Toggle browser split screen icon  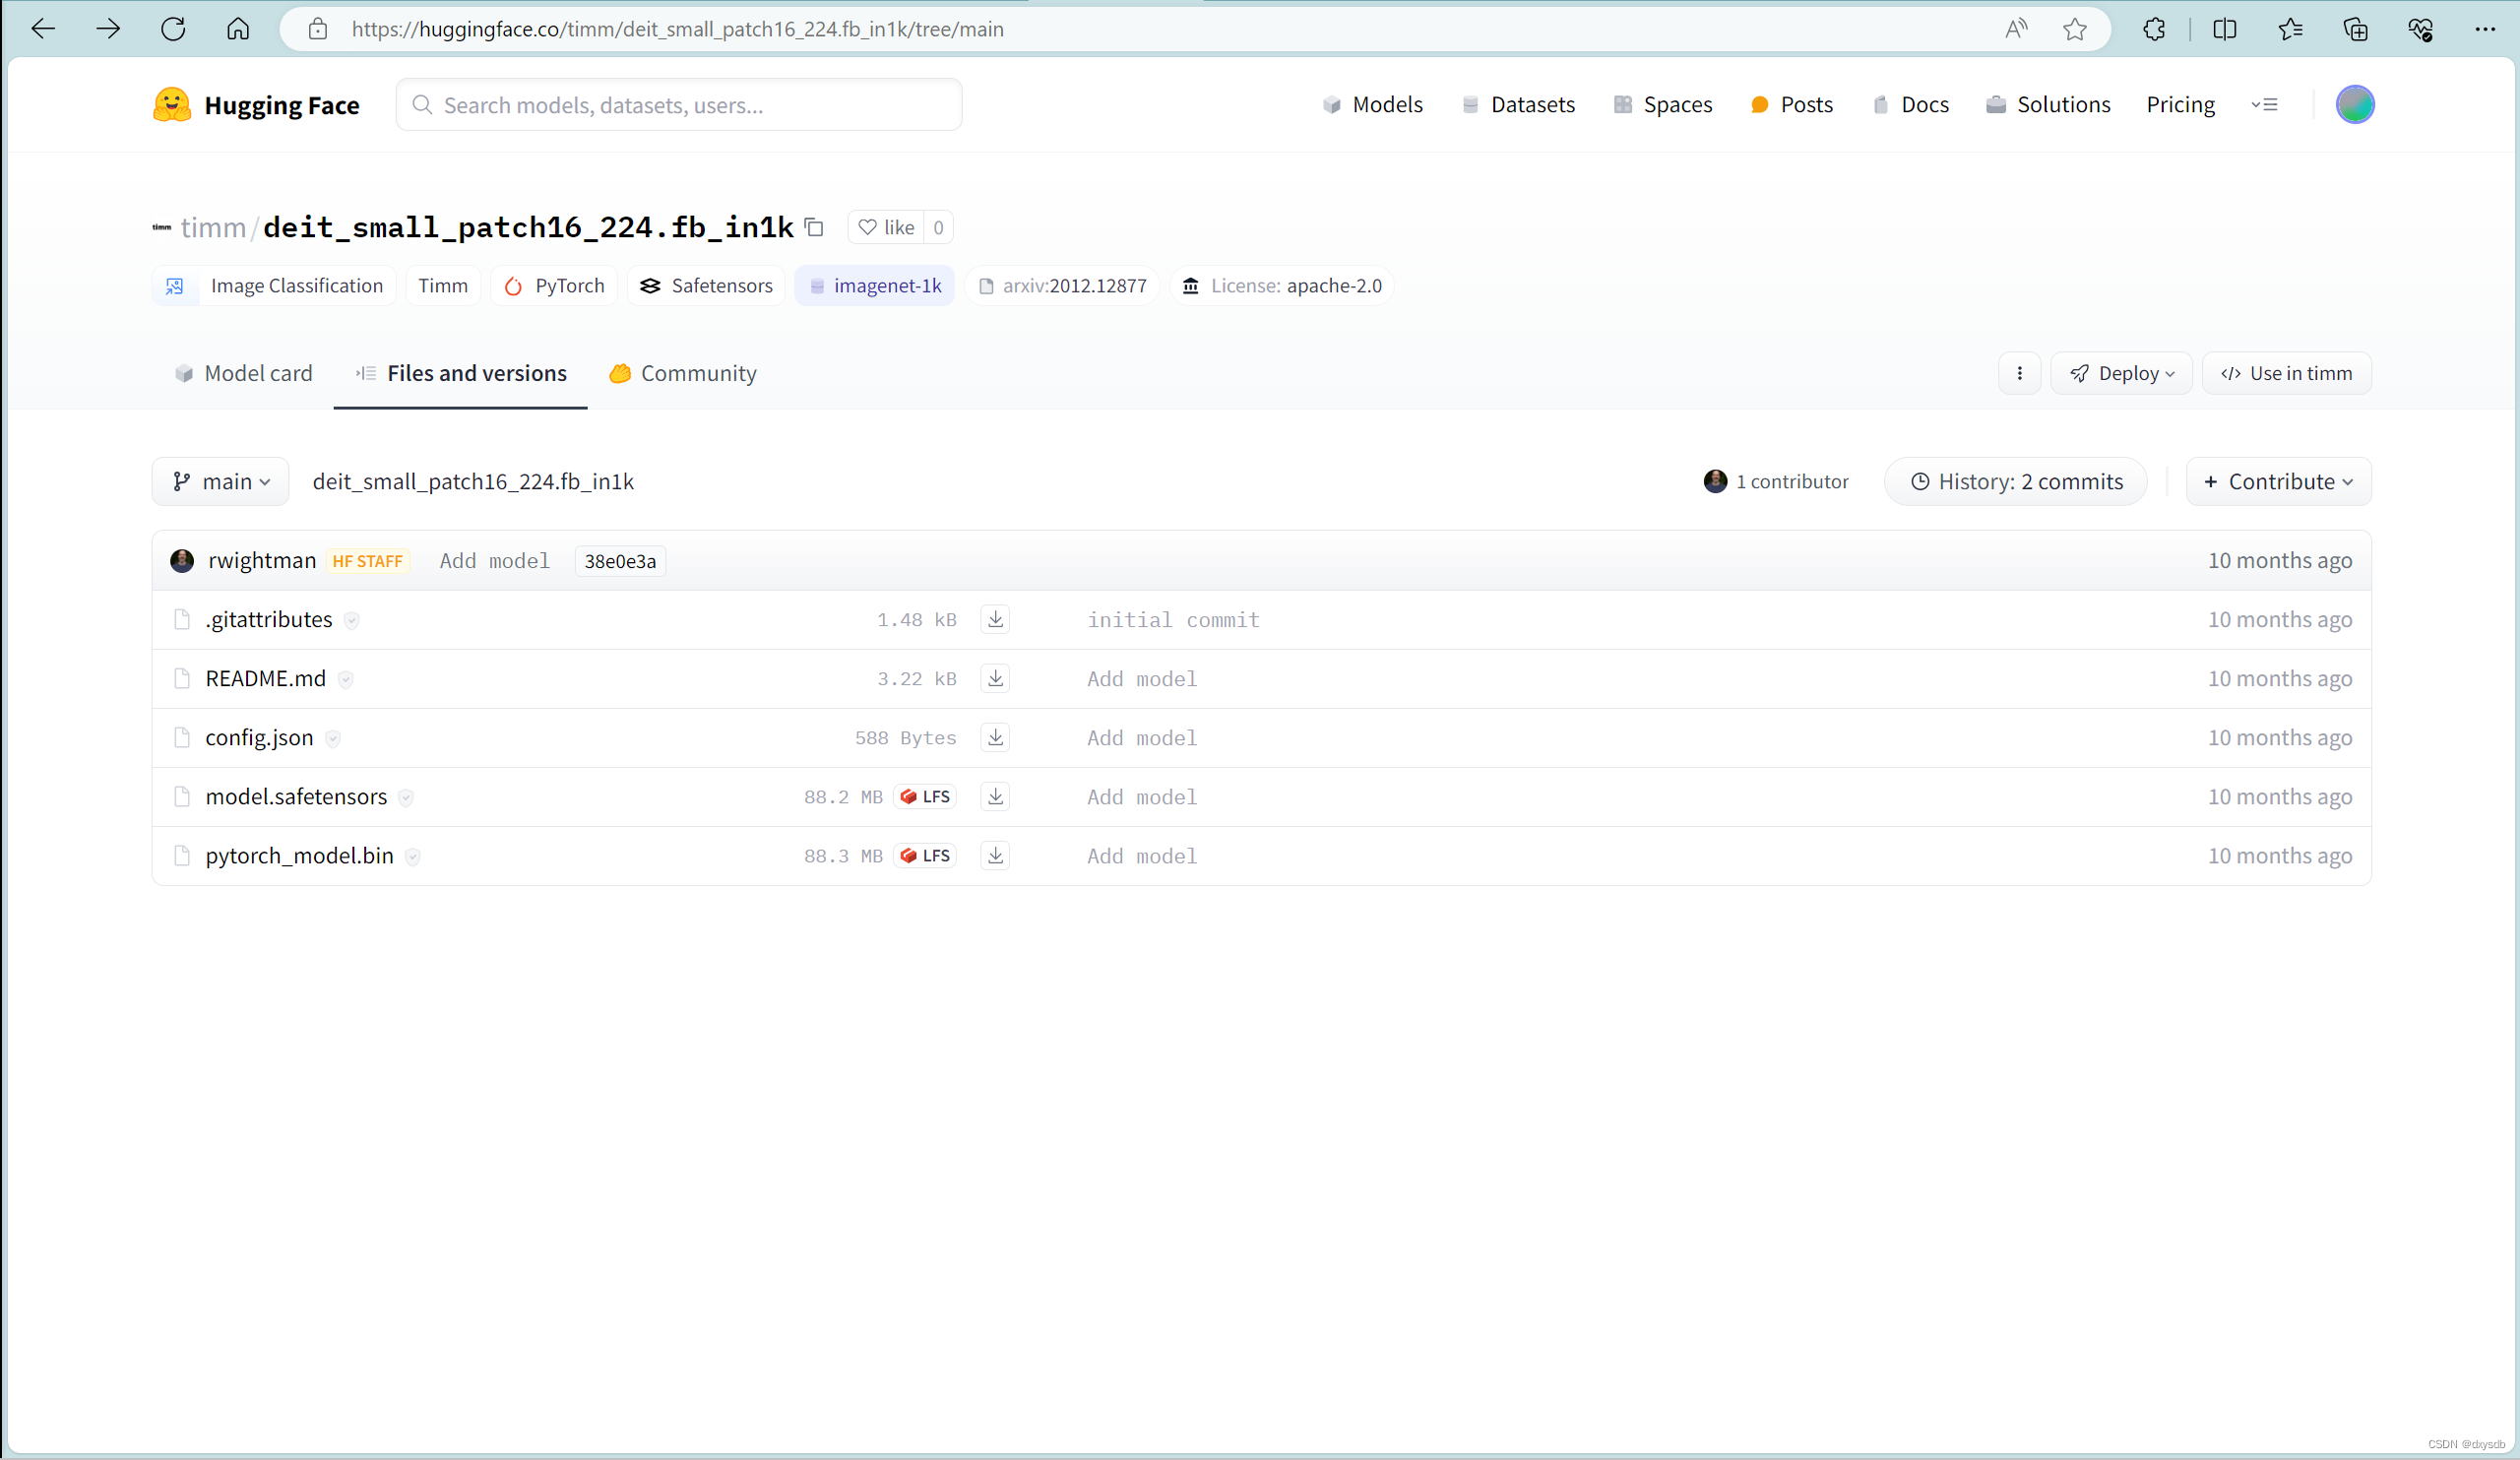pos(2225,29)
